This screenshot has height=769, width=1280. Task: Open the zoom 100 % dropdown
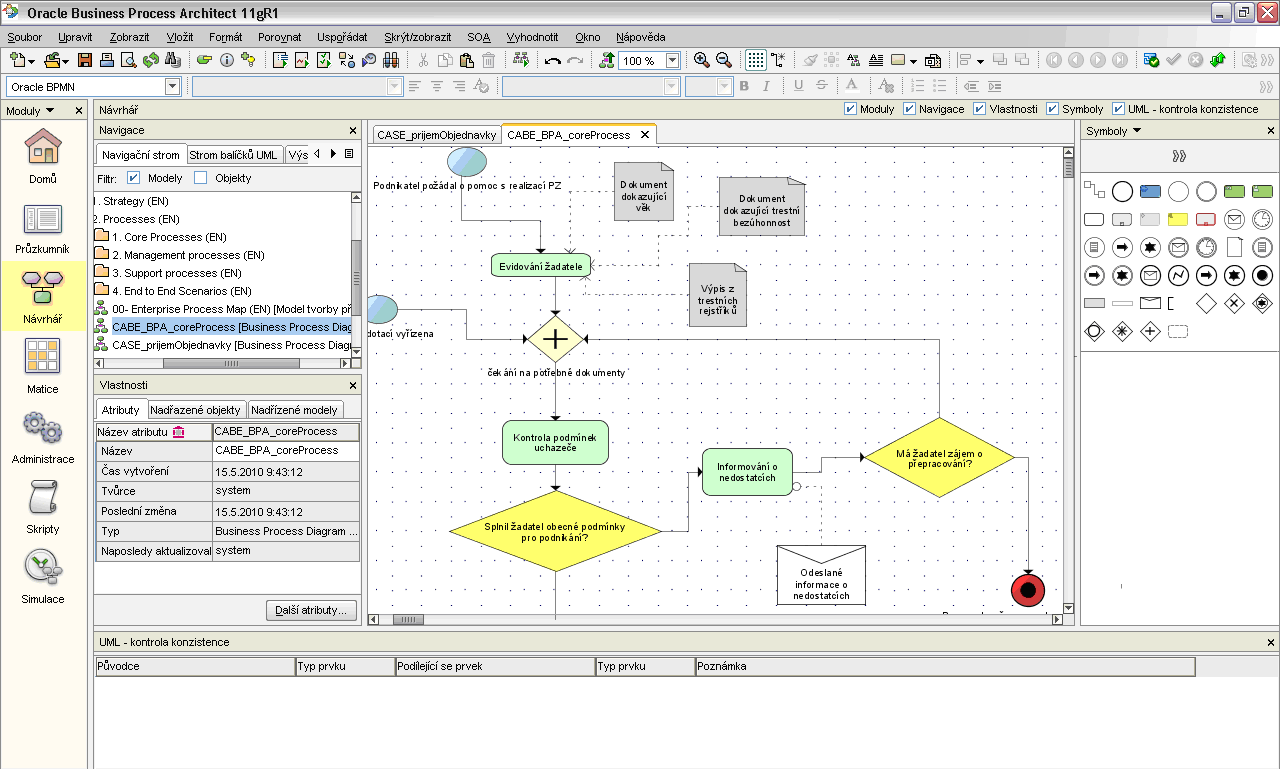(x=672, y=60)
